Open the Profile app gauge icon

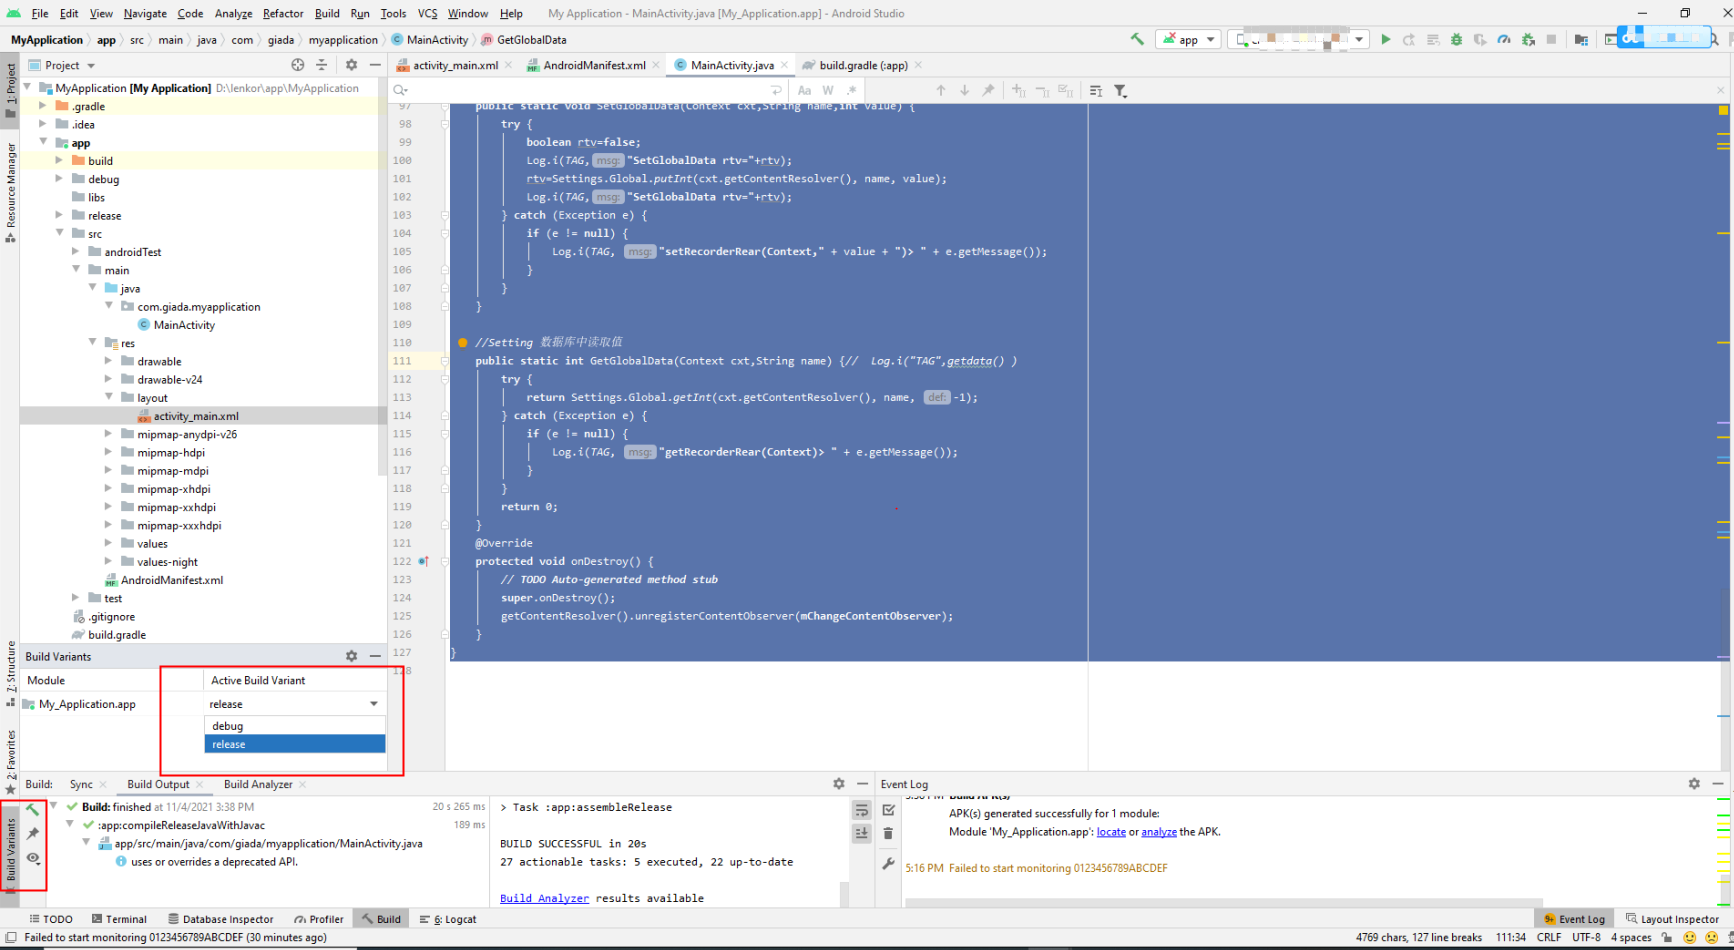point(1504,40)
